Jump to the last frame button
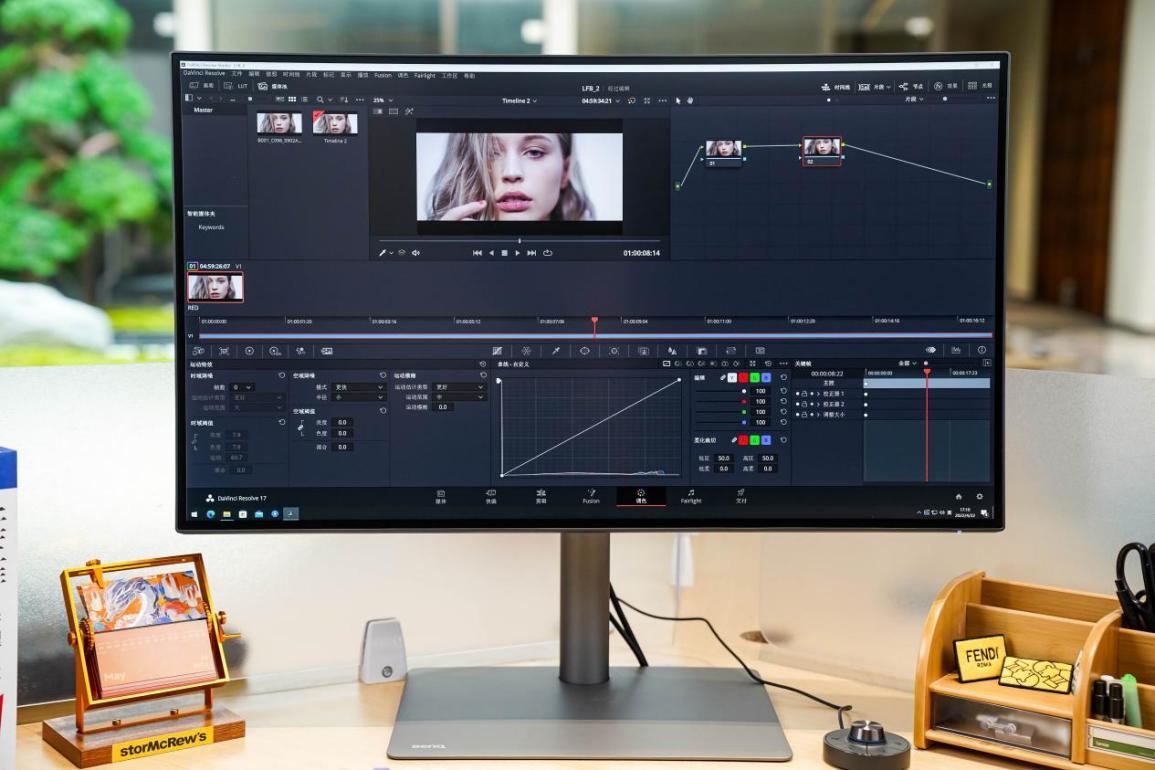Viewport: 1155px width, 770px height. (x=531, y=253)
